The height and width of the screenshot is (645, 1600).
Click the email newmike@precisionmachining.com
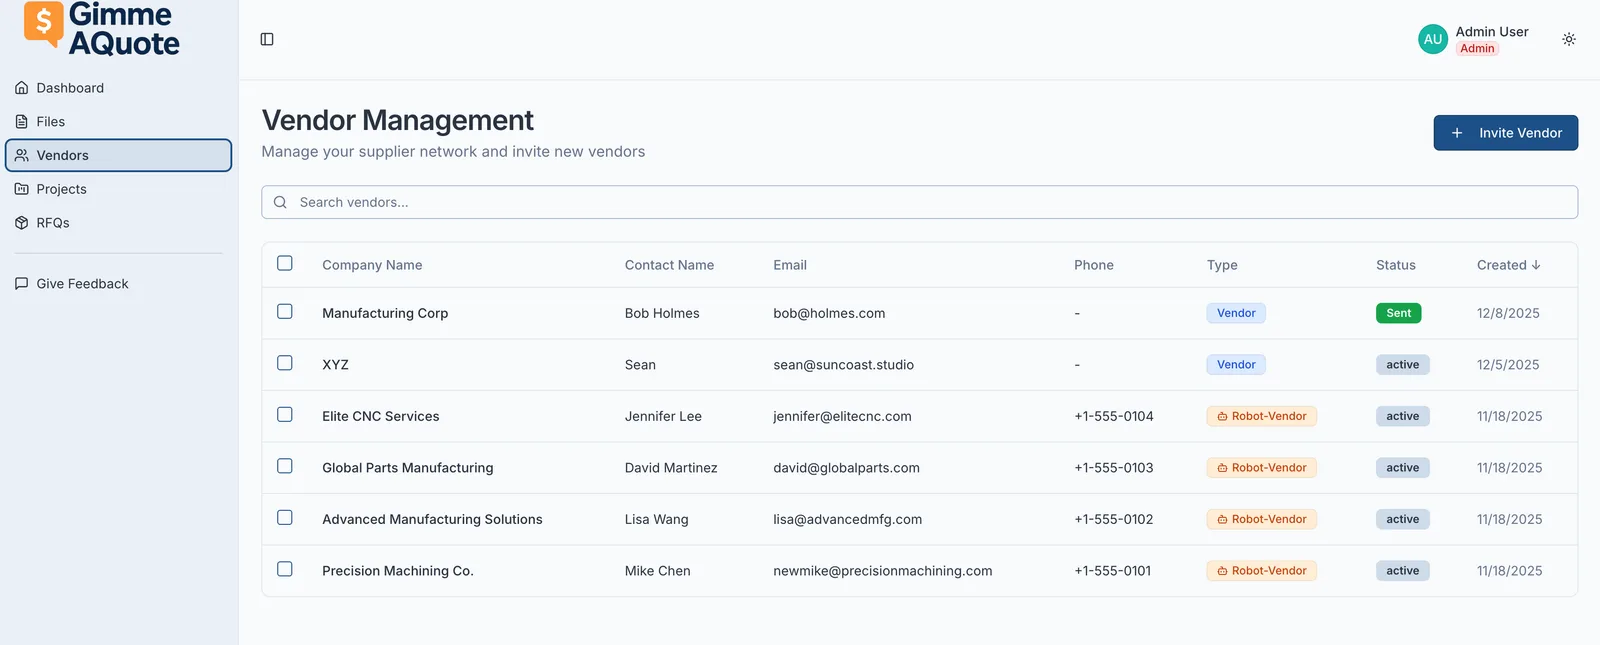coord(883,571)
